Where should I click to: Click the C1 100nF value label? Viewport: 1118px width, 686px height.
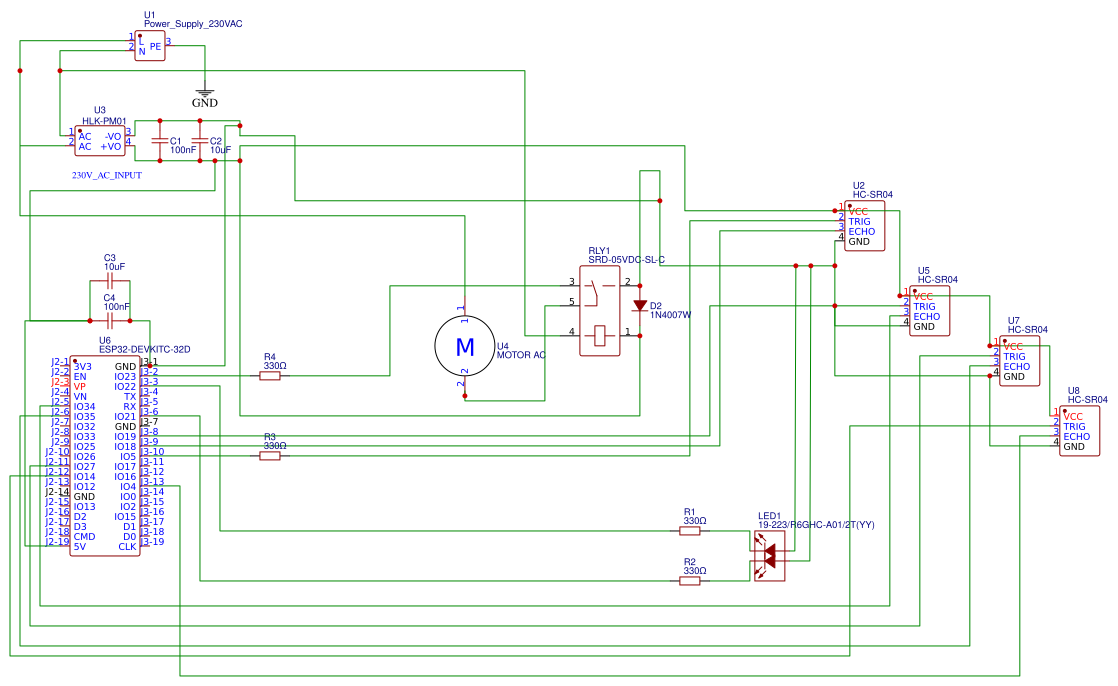pos(183,150)
